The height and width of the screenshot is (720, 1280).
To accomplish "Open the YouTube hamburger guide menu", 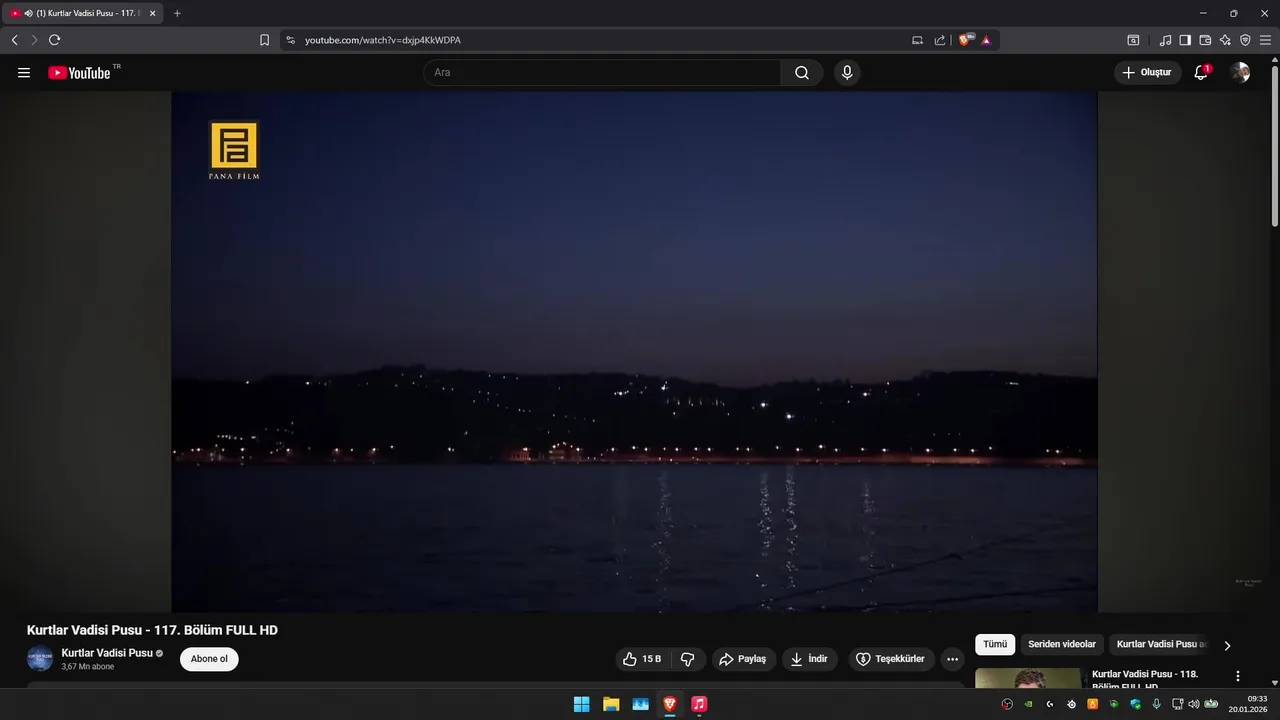I will point(24,73).
